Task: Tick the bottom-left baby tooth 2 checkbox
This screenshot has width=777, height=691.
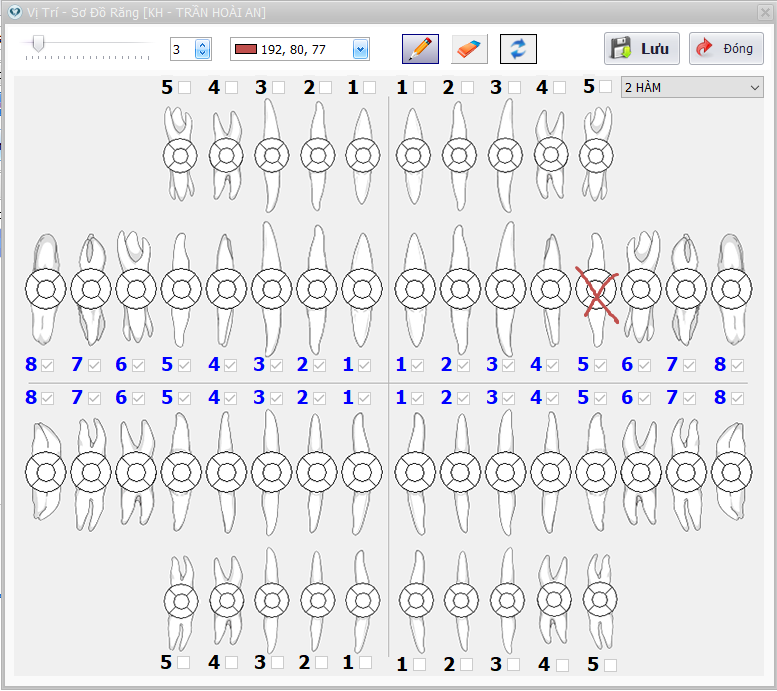Action: (x=321, y=663)
